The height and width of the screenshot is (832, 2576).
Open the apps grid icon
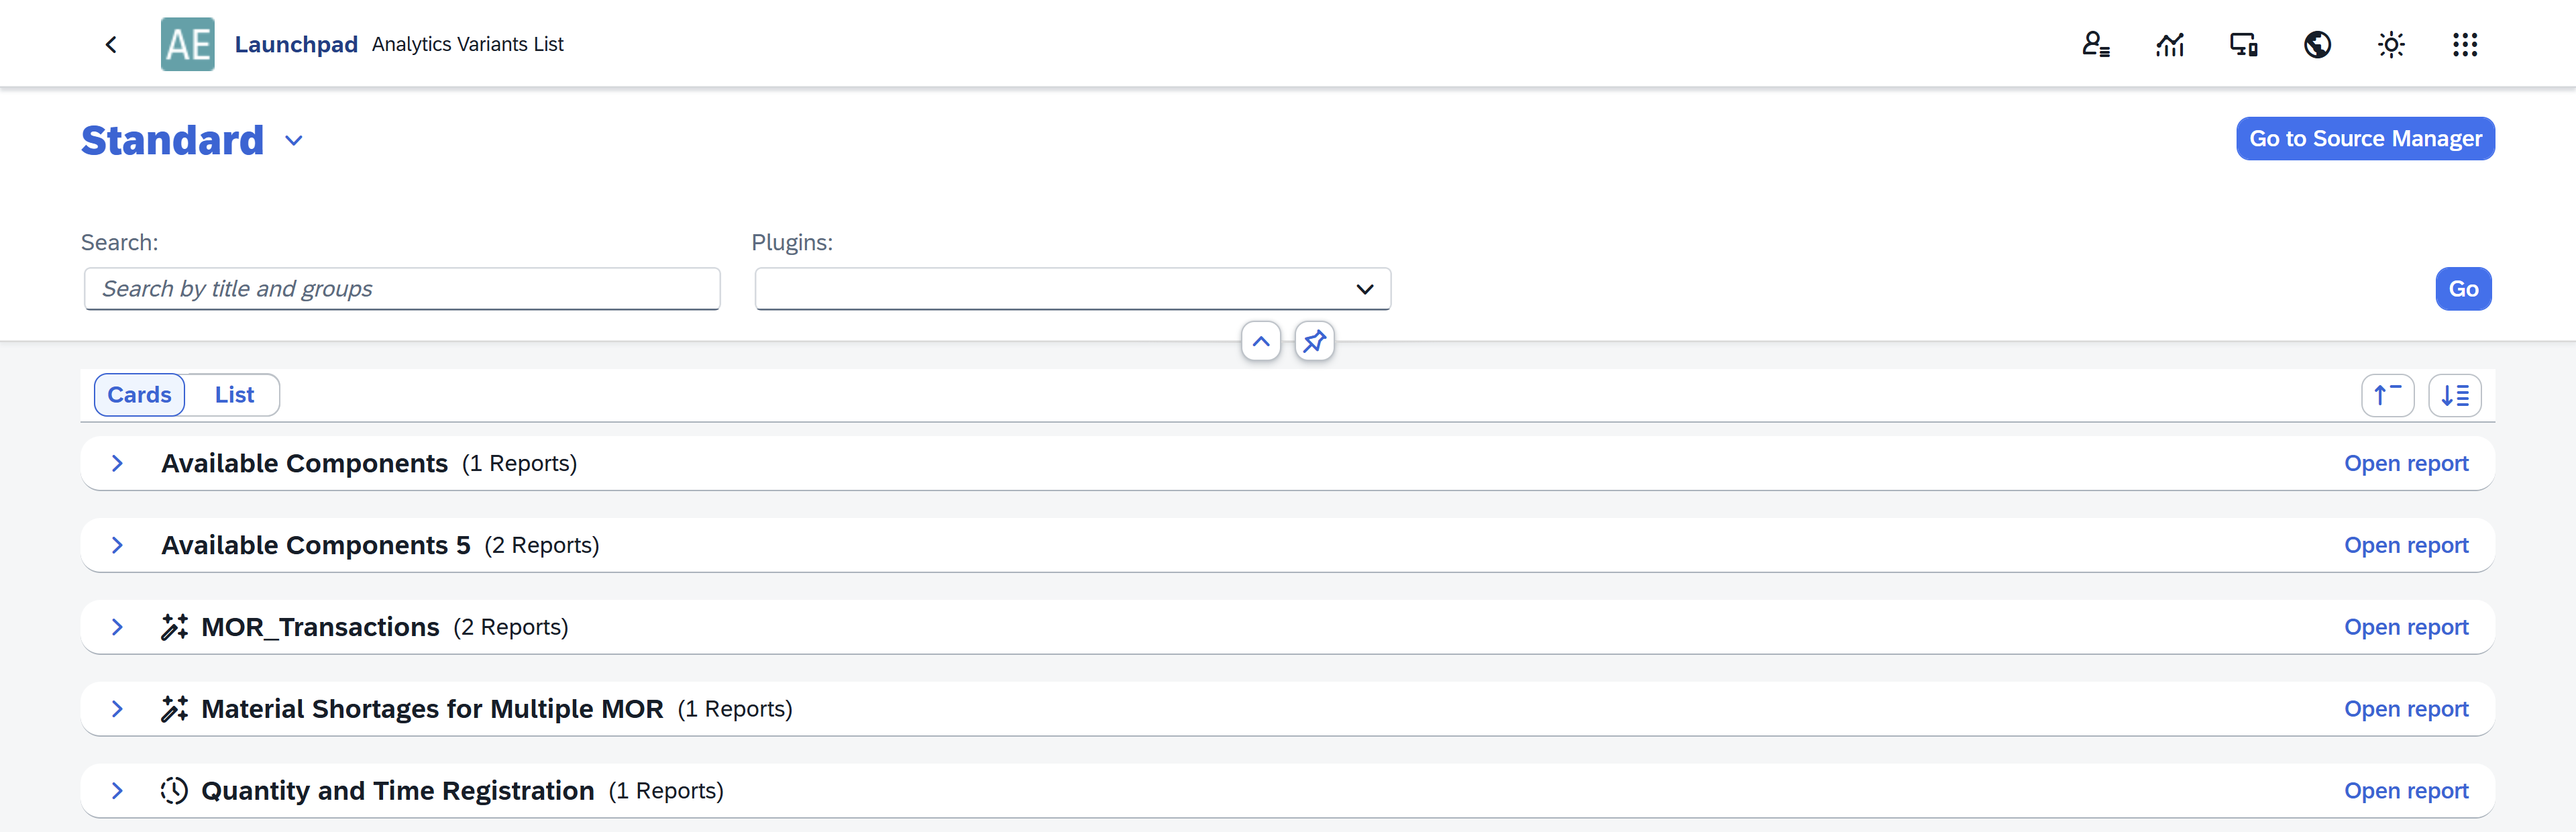click(2465, 44)
